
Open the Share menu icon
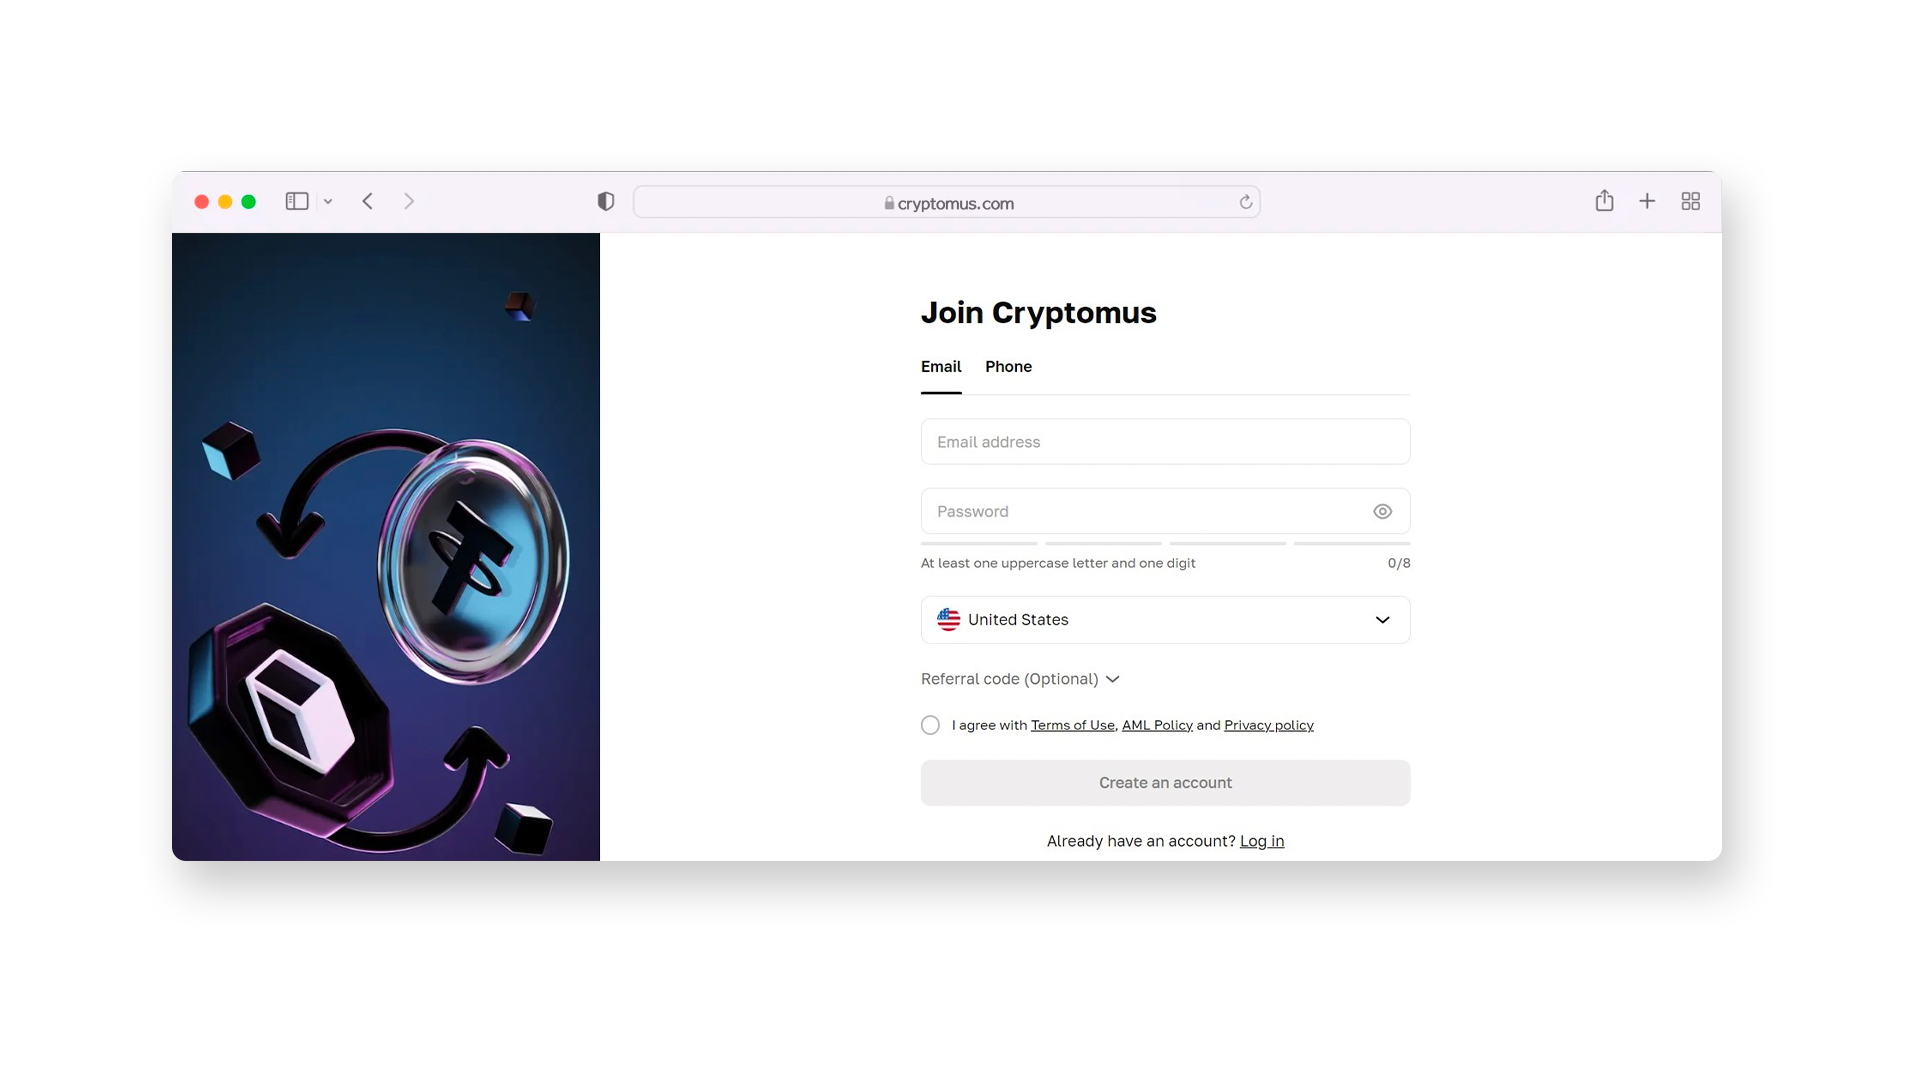(x=1605, y=200)
